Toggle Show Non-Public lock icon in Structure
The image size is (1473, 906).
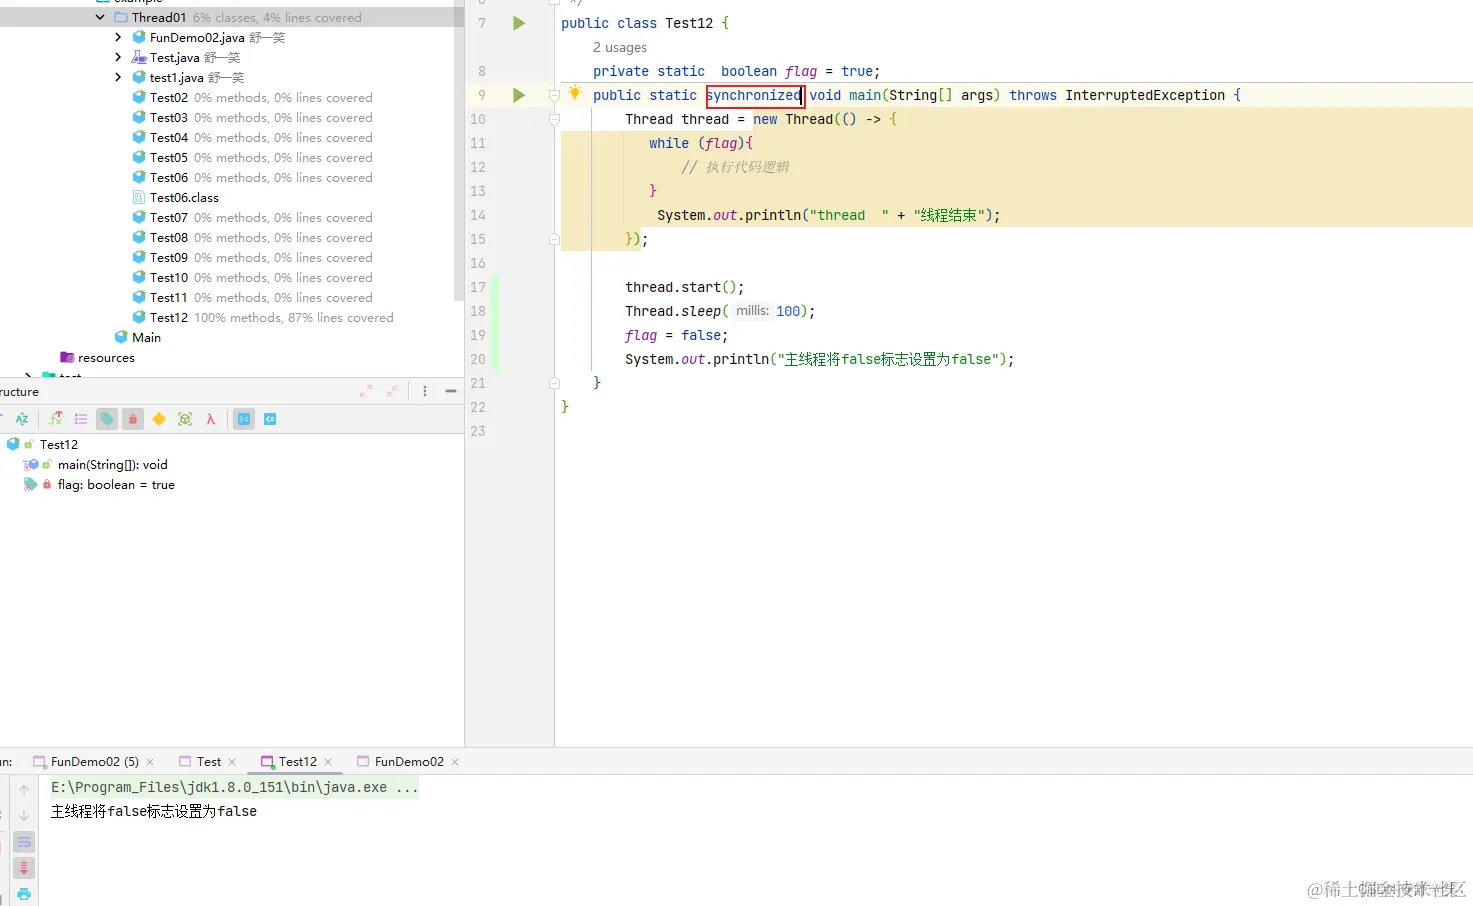point(133,419)
